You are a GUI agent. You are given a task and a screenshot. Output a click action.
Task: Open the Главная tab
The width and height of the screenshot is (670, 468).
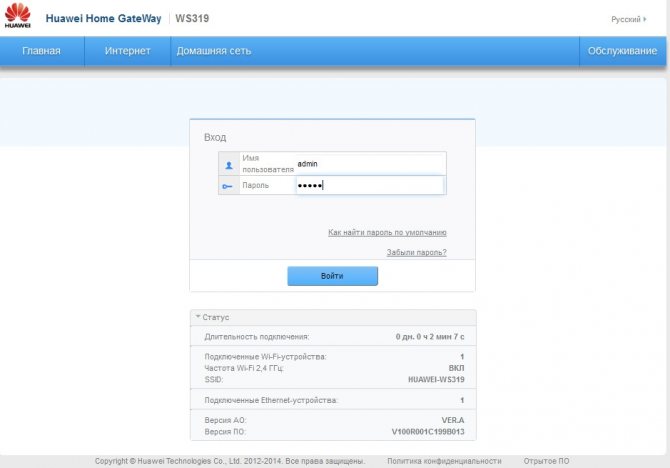click(41, 51)
